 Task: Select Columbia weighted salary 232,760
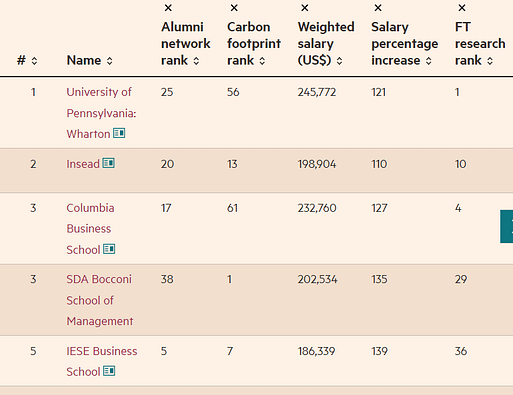(x=317, y=208)
